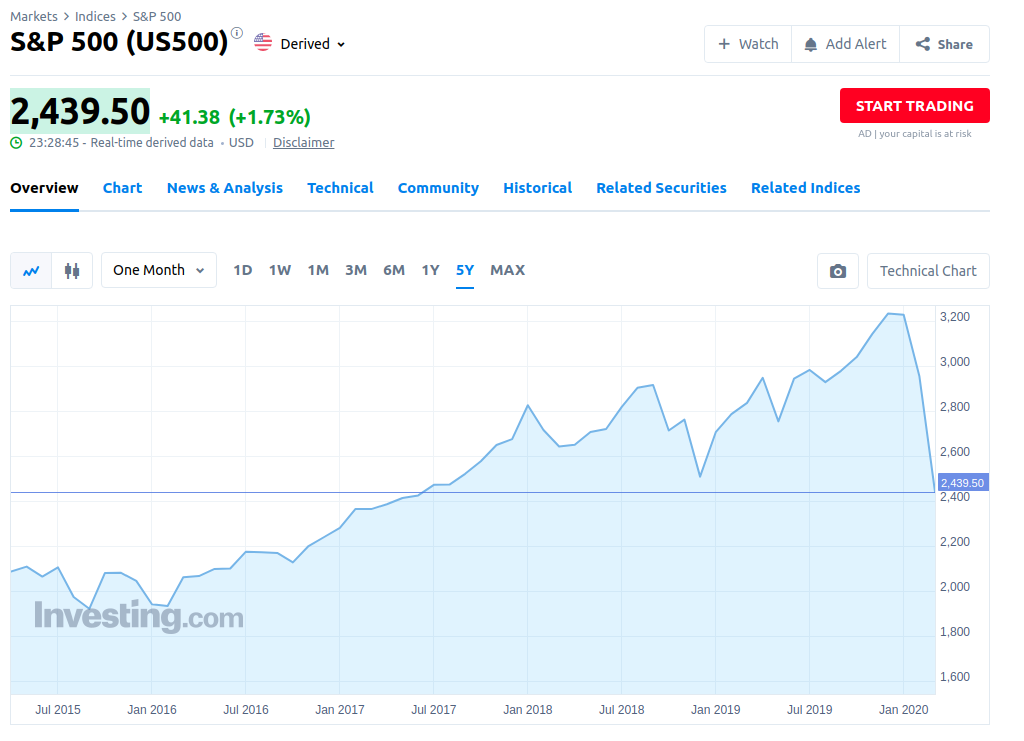Select the 1W time range

pyautogui.click(x=280, y=270)
